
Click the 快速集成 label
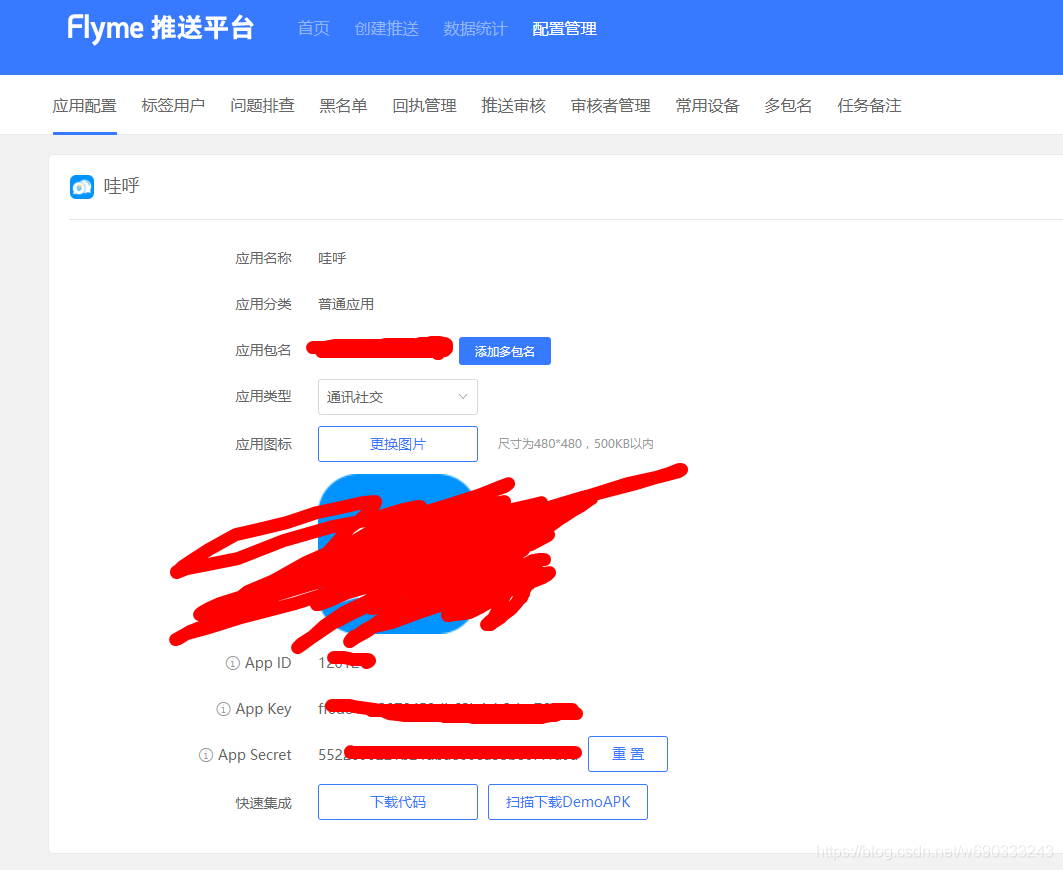pyautogui.click(x=263, y=804)
